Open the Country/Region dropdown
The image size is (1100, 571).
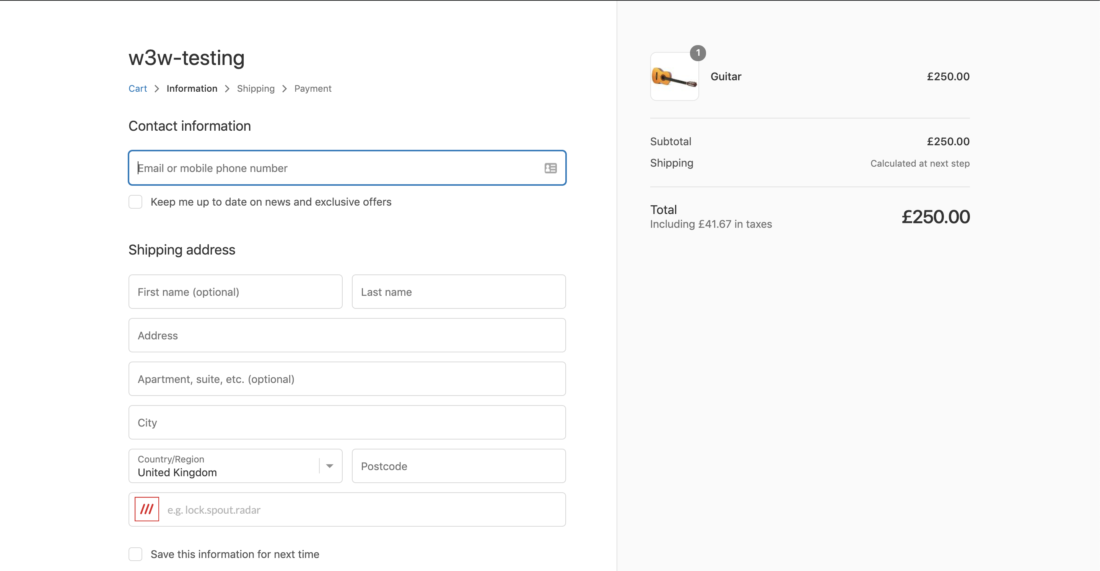click(235, 466)
